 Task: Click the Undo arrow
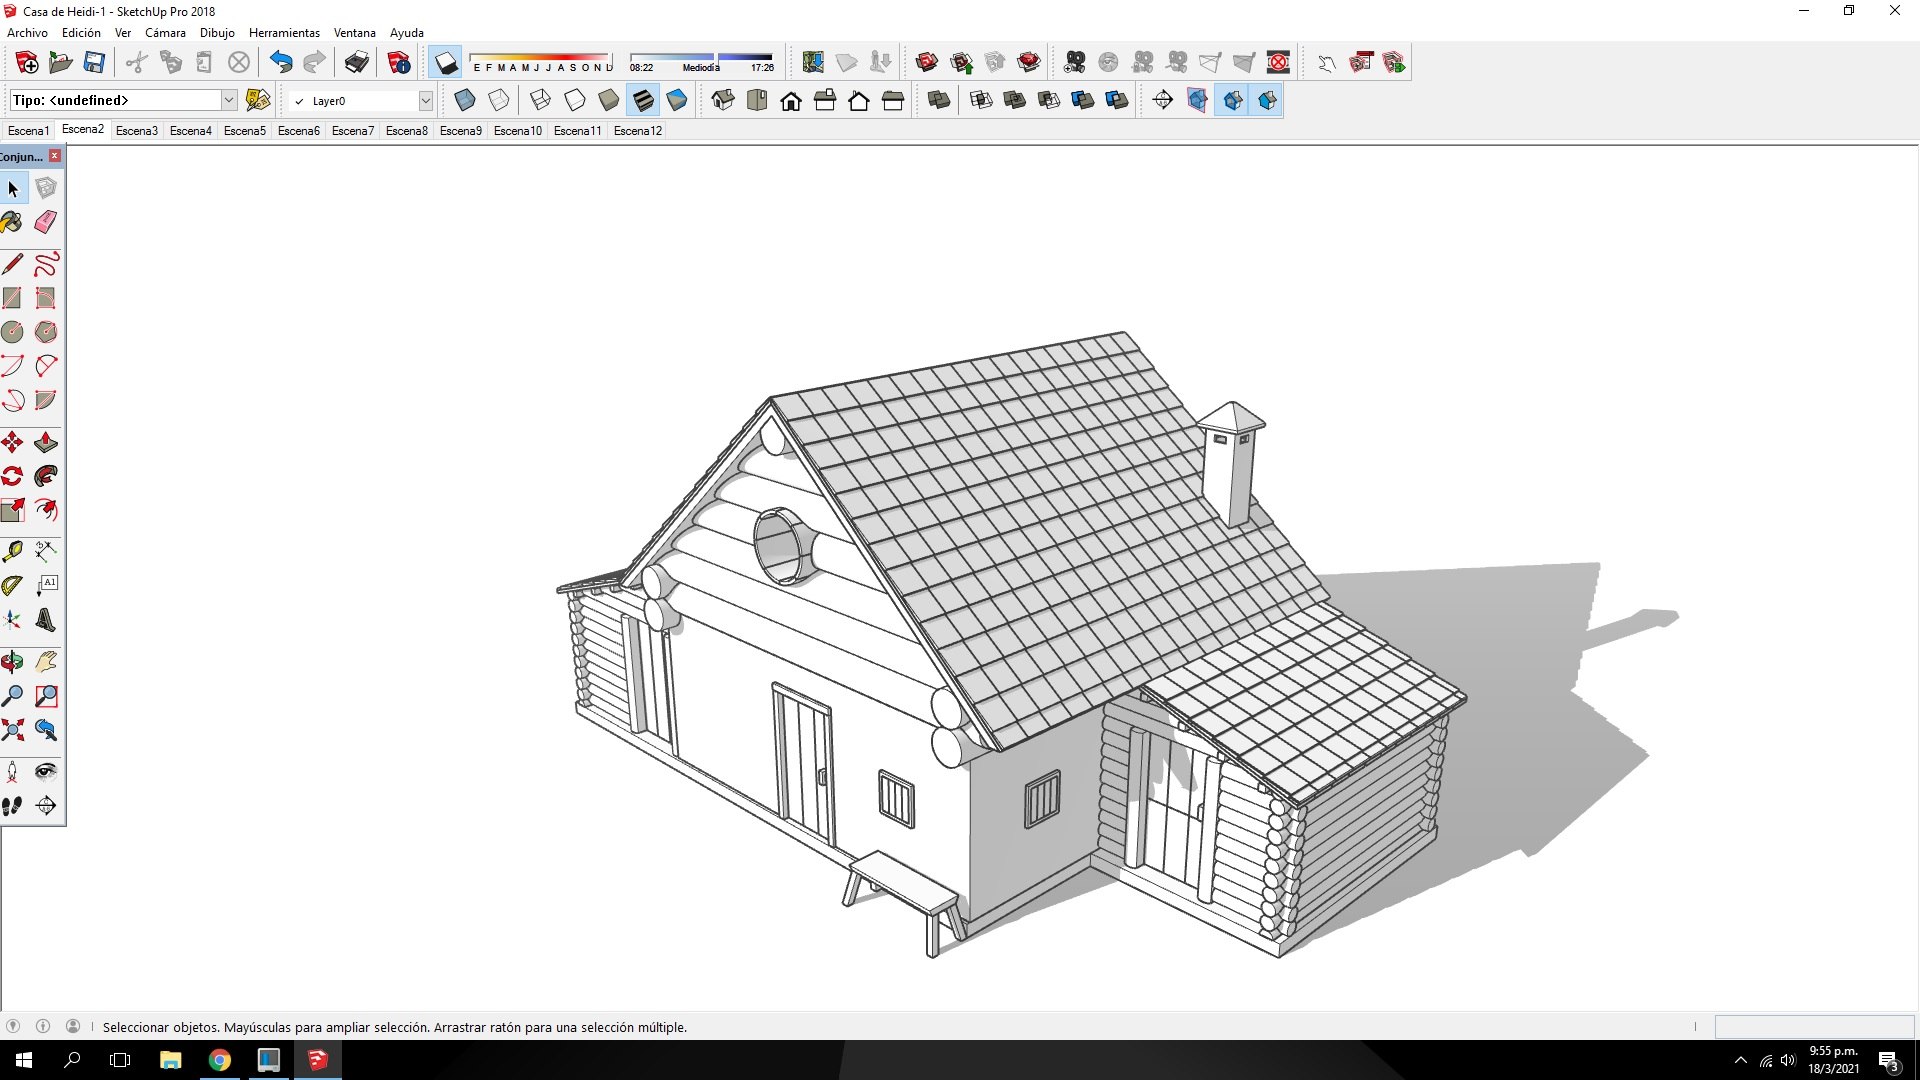coord(281,63)
